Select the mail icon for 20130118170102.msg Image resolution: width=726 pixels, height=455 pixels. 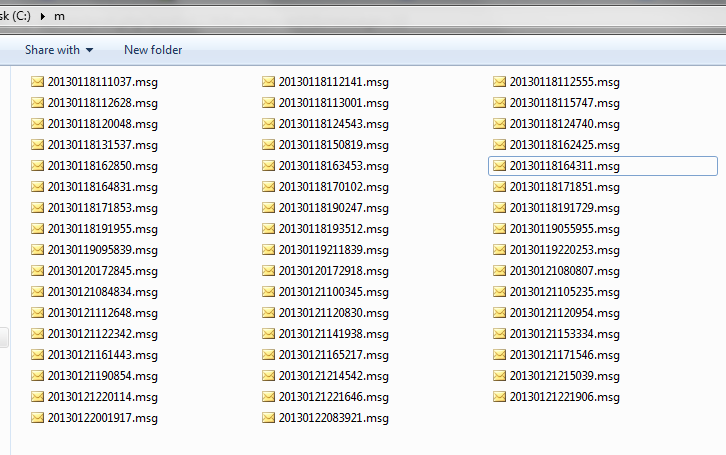coord(269,187)
